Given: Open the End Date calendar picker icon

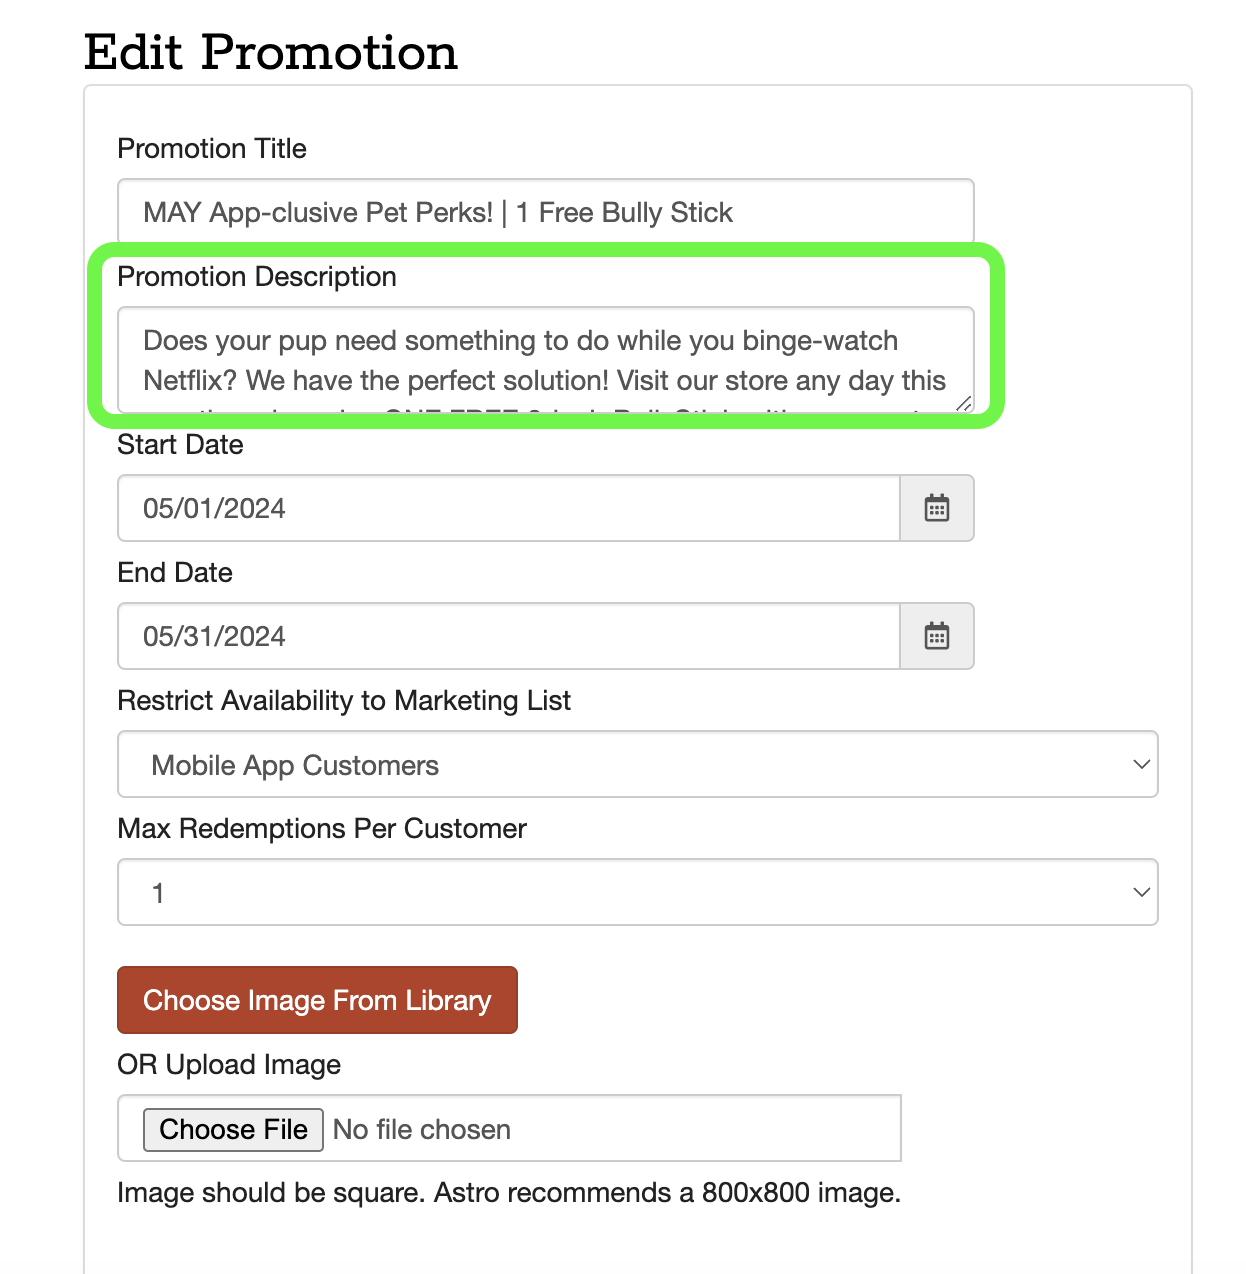Looking at the screenshot, I should (x=936, y=636).
